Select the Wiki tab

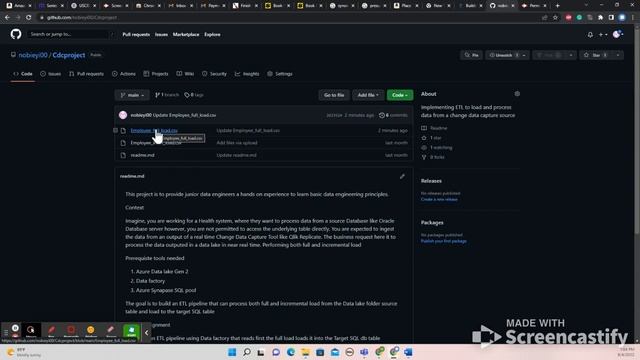[x=185, y=74]
